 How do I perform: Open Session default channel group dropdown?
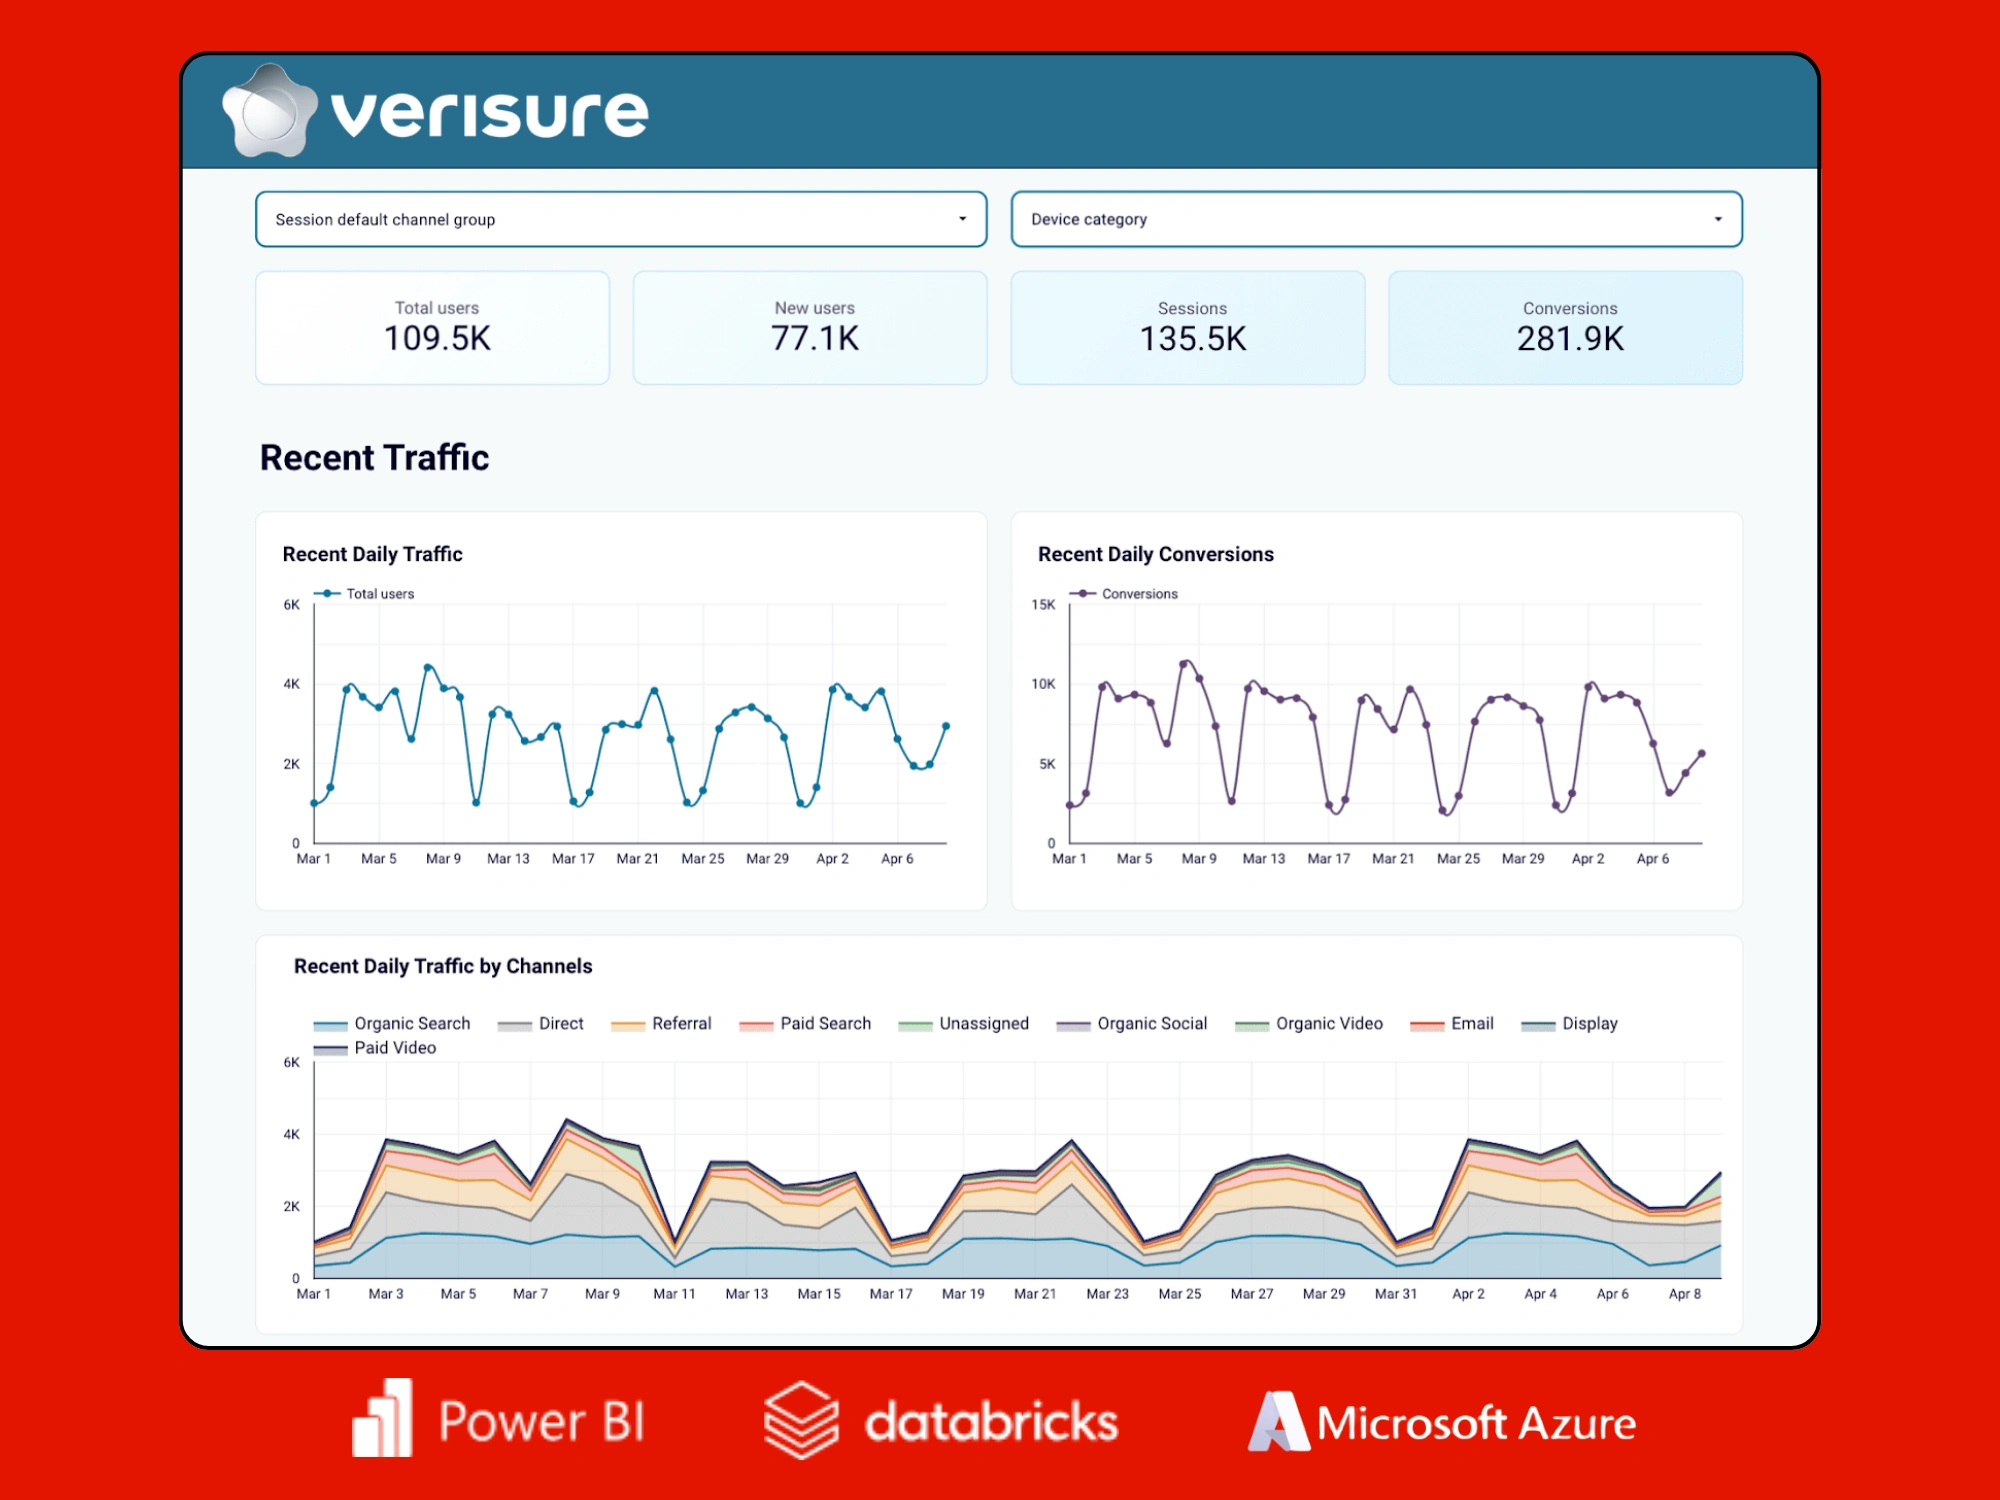(x=620, y=219)
